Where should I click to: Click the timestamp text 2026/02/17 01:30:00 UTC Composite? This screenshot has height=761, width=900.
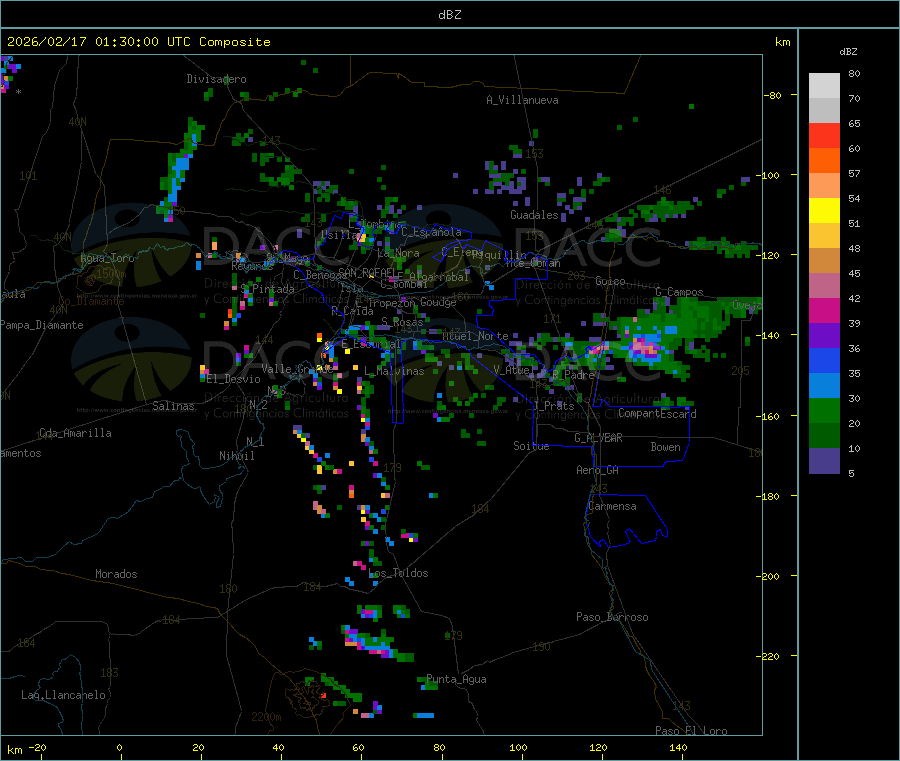click(x=138, y=42)
